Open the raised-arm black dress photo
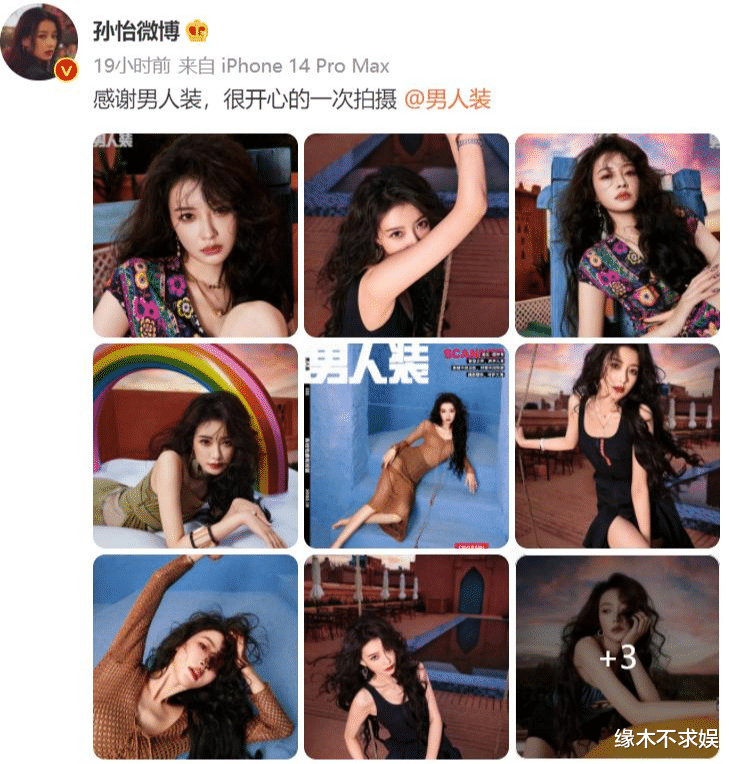The width and height of the screenshot is (730, 764). tap(406, 235)
